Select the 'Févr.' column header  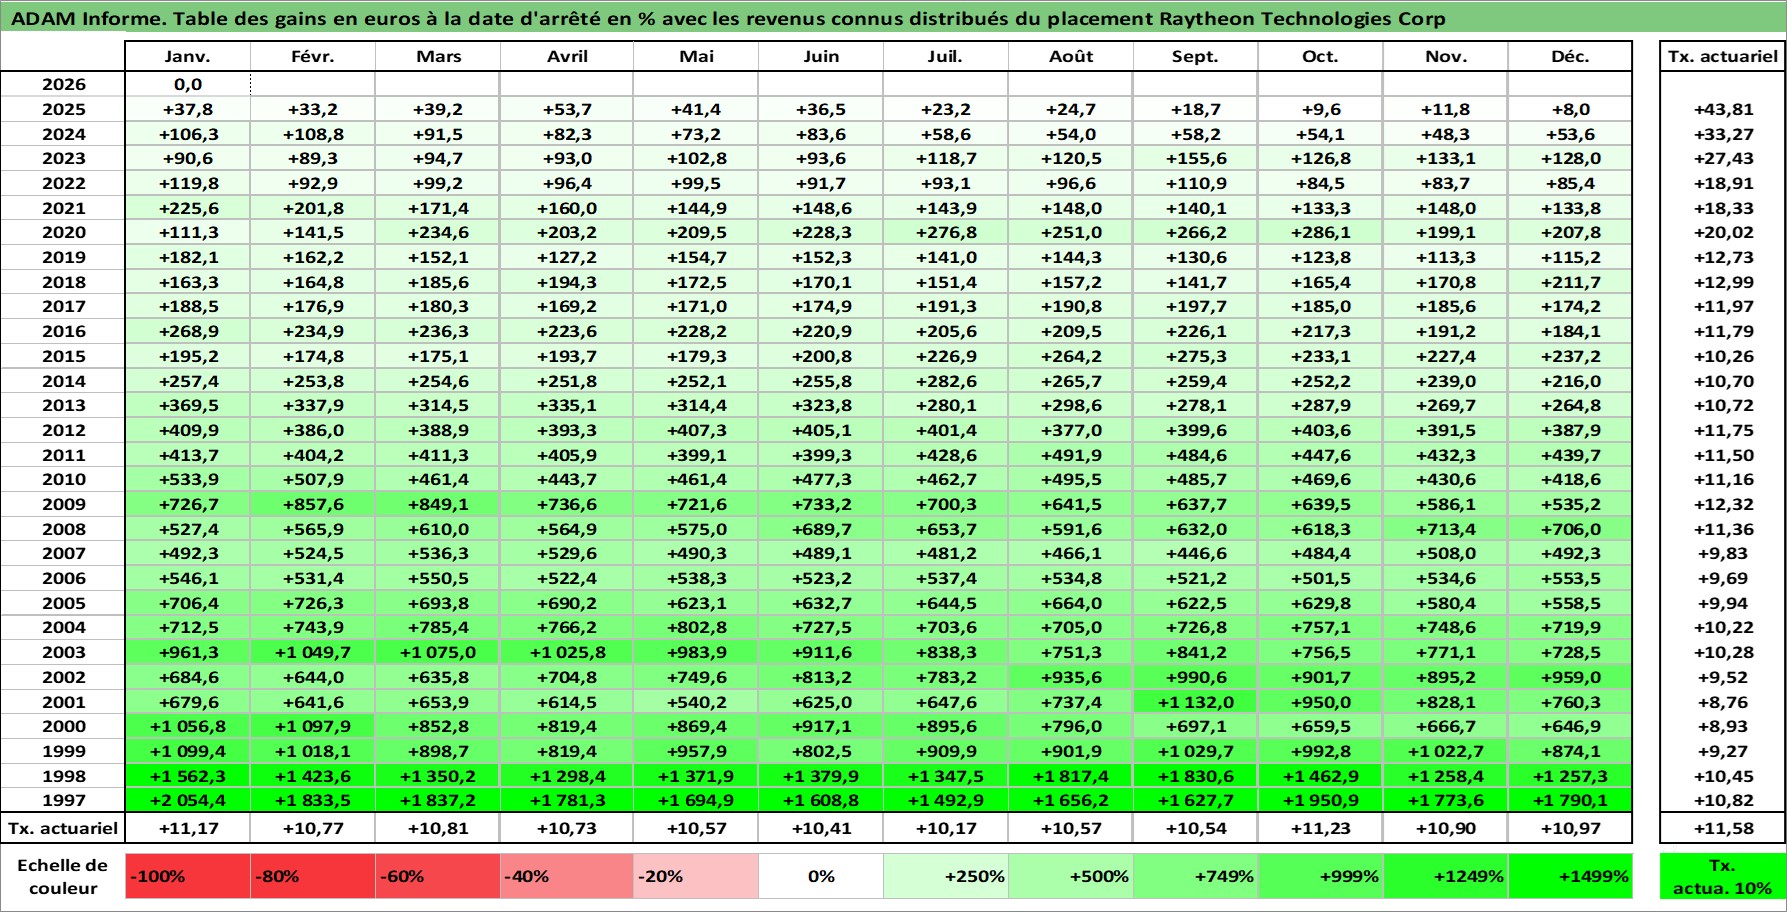click(313, 56)
